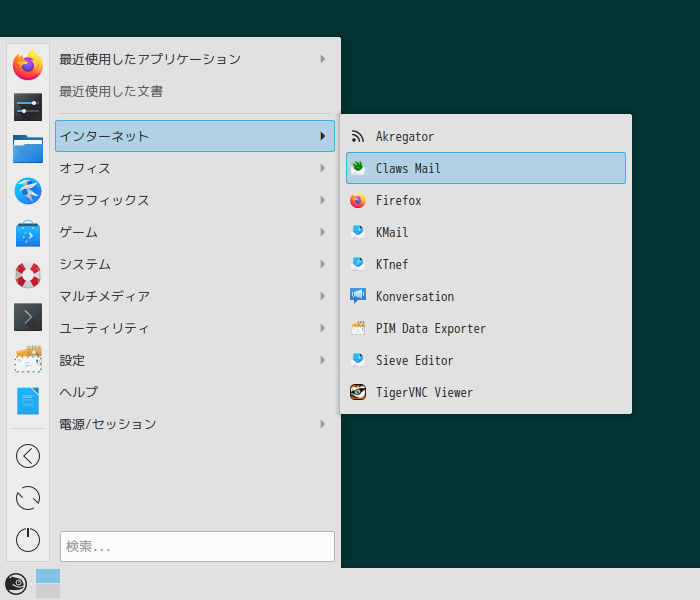Expand 最近使用したアプリケーション submenu arrow
The width and height of the screenshot is (700, 600).
pos(323,59)
